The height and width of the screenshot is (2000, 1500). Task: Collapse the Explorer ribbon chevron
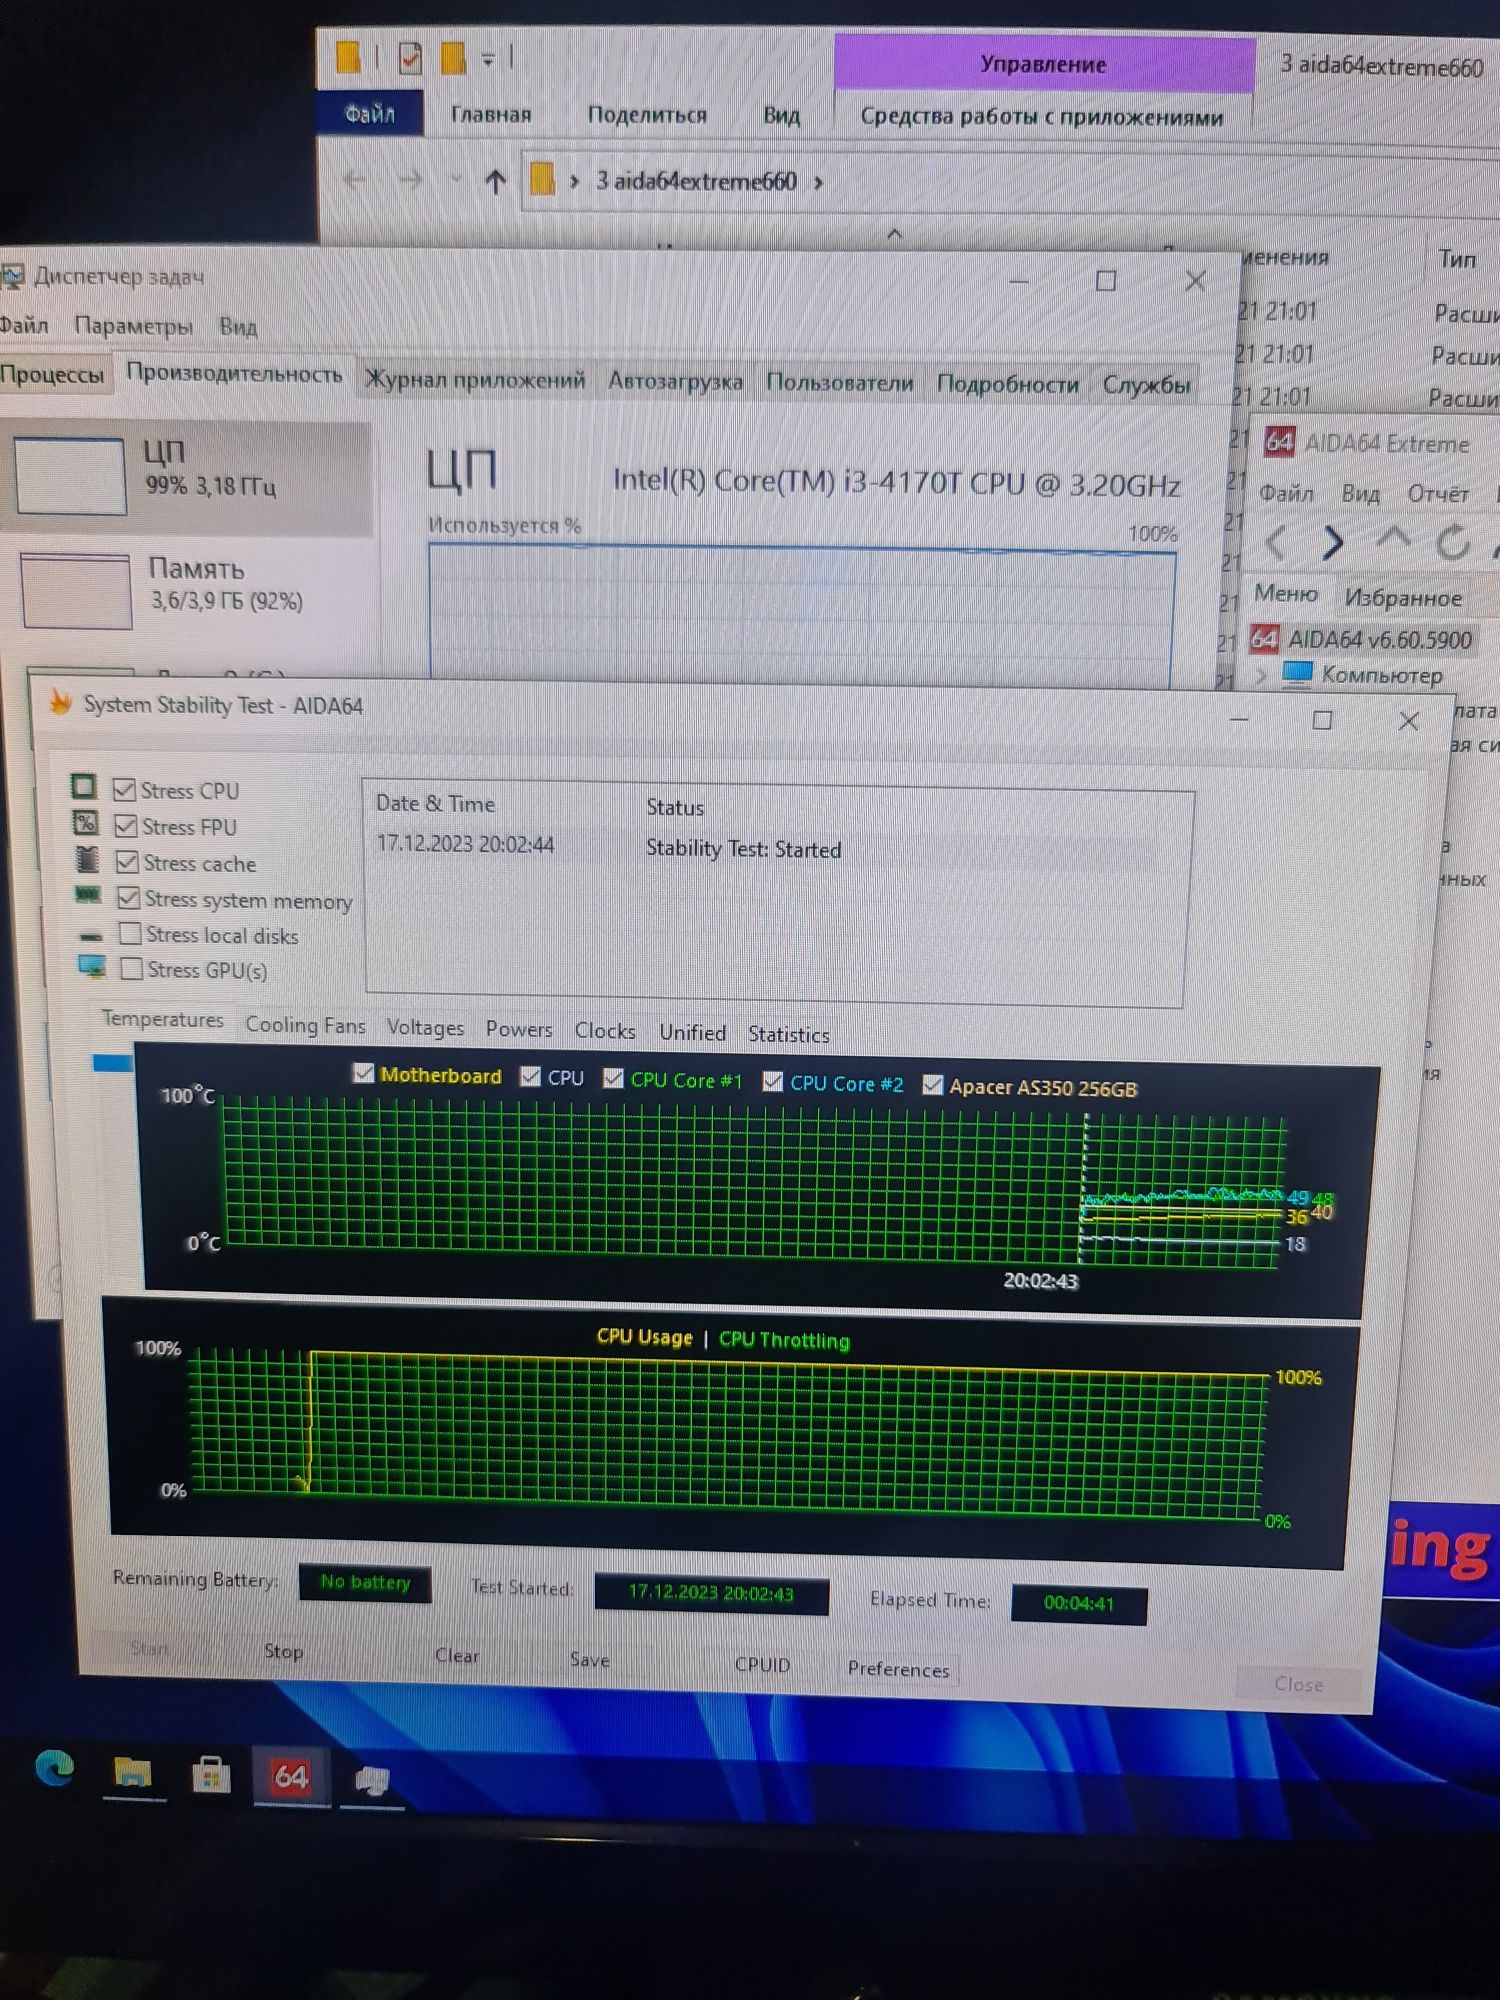[894, 234]
